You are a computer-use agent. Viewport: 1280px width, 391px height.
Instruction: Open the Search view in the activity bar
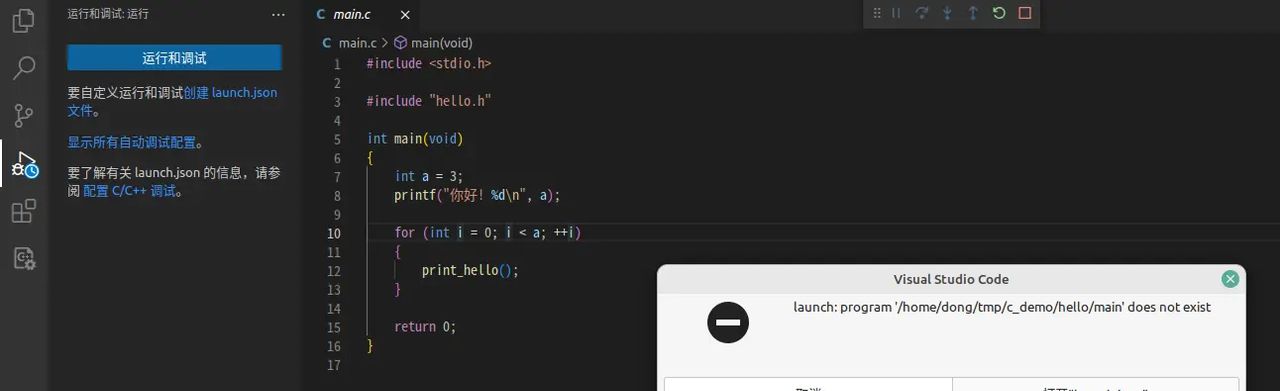pyautogui.click(x=23, y=68)
